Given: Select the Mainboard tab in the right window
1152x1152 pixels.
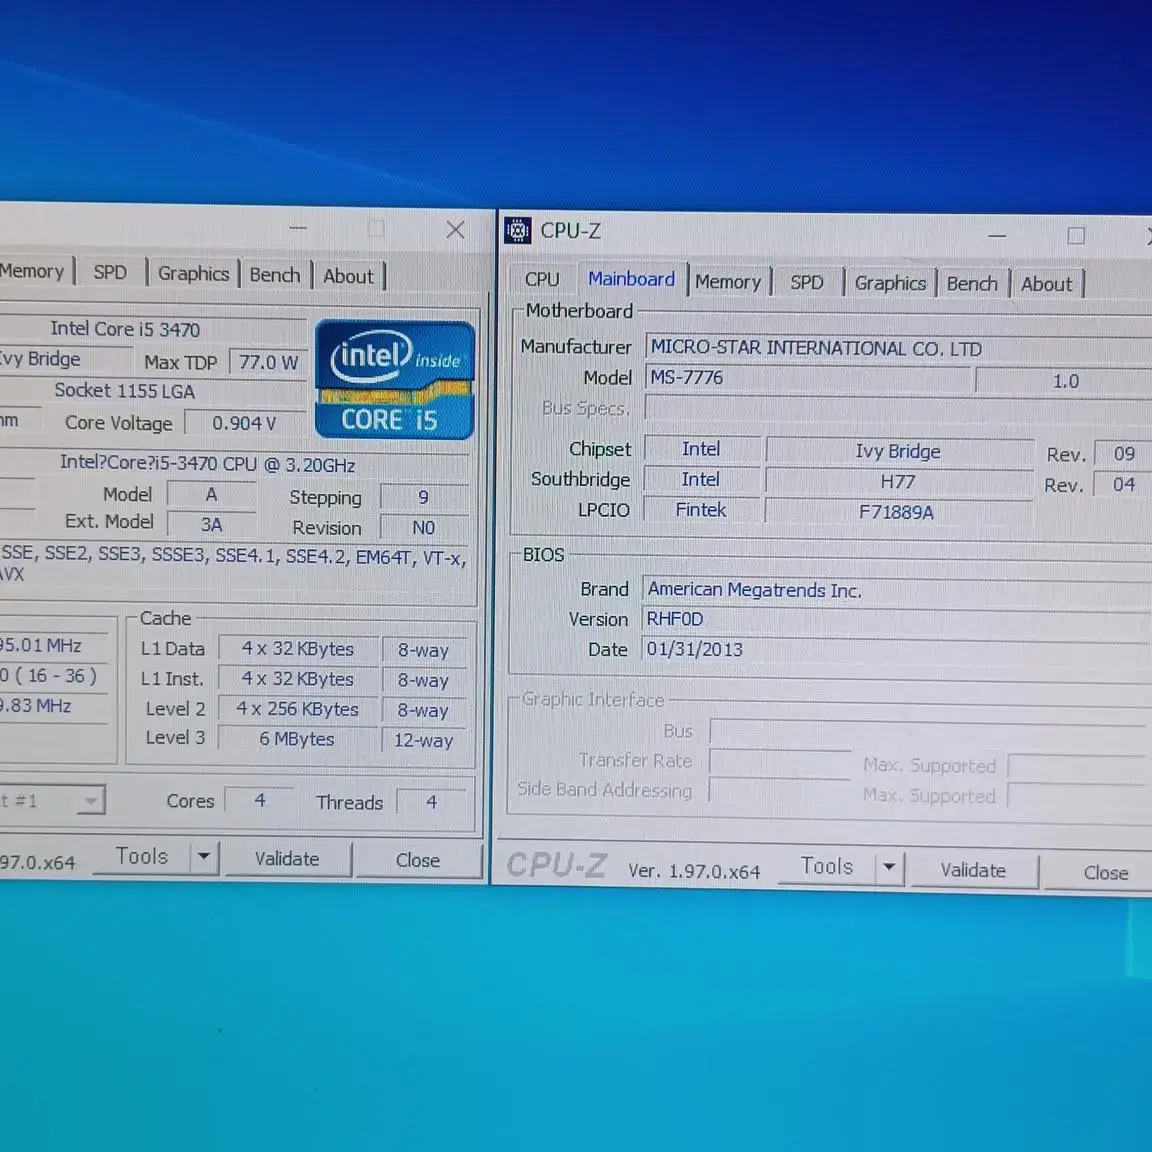Looking at the screenshot, I should tap(632, 279).
